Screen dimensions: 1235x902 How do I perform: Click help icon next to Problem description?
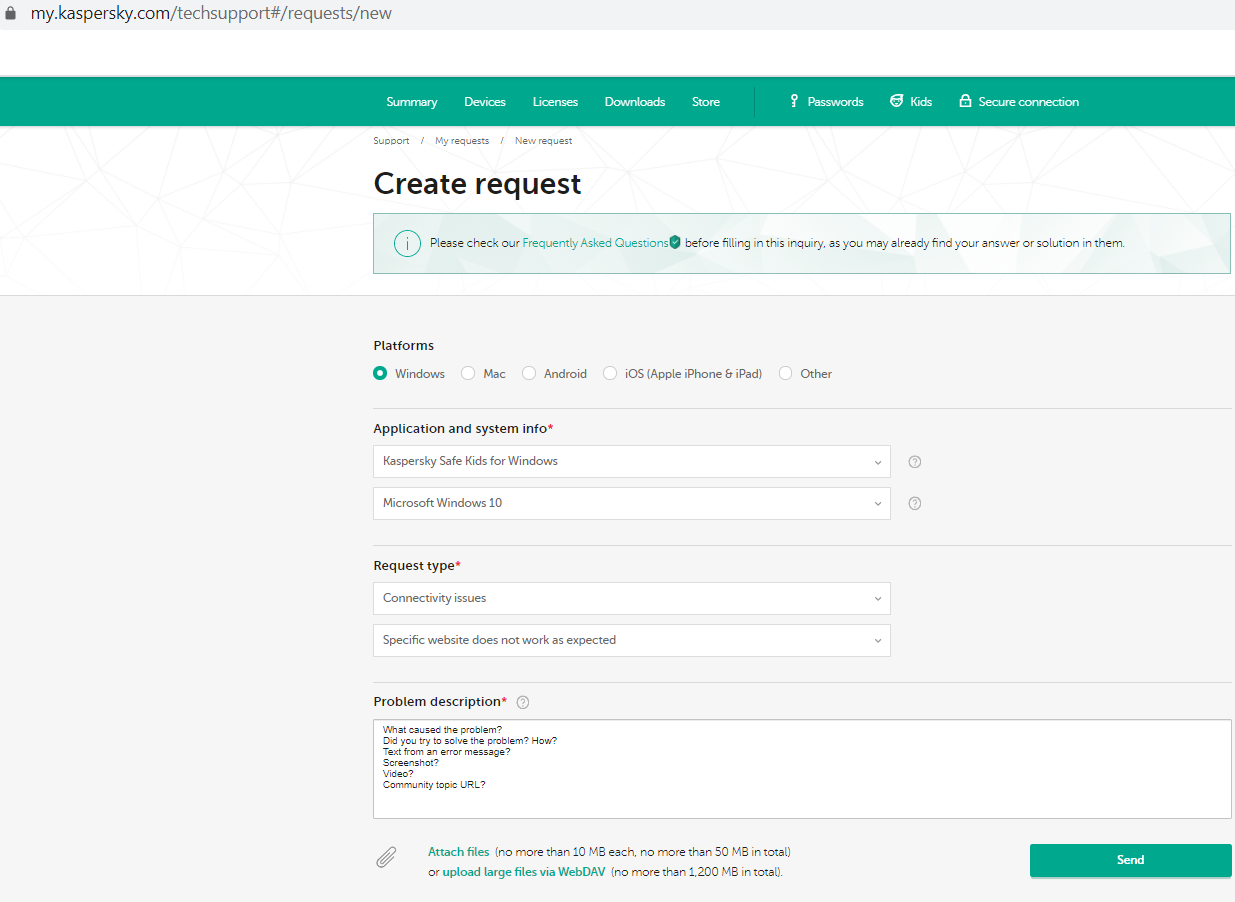[x=523, y=702]
